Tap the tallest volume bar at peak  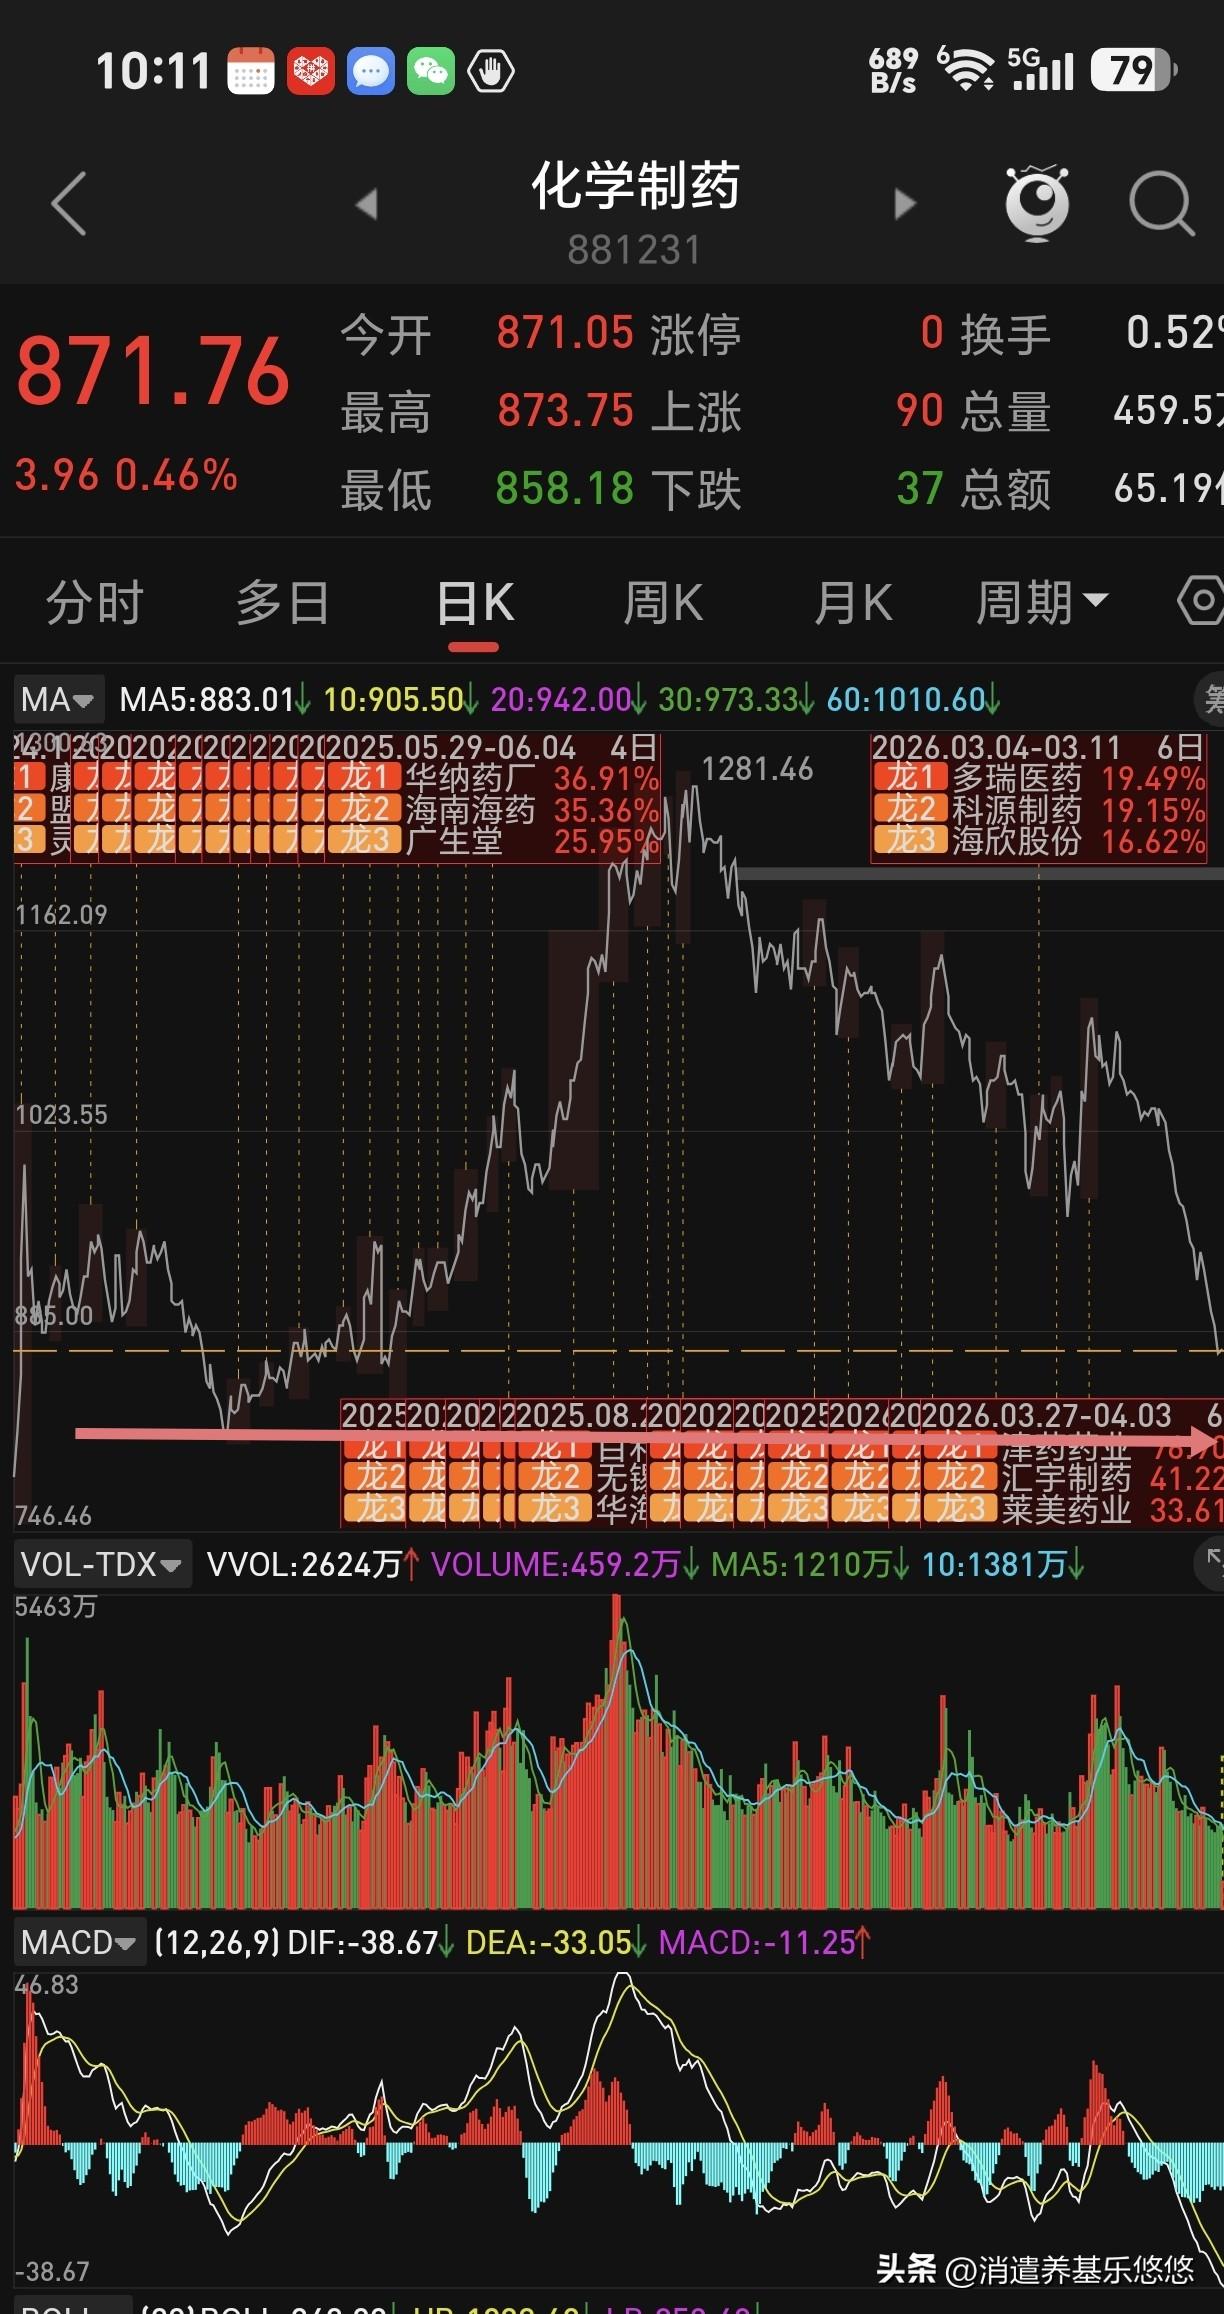(617, 1751)
